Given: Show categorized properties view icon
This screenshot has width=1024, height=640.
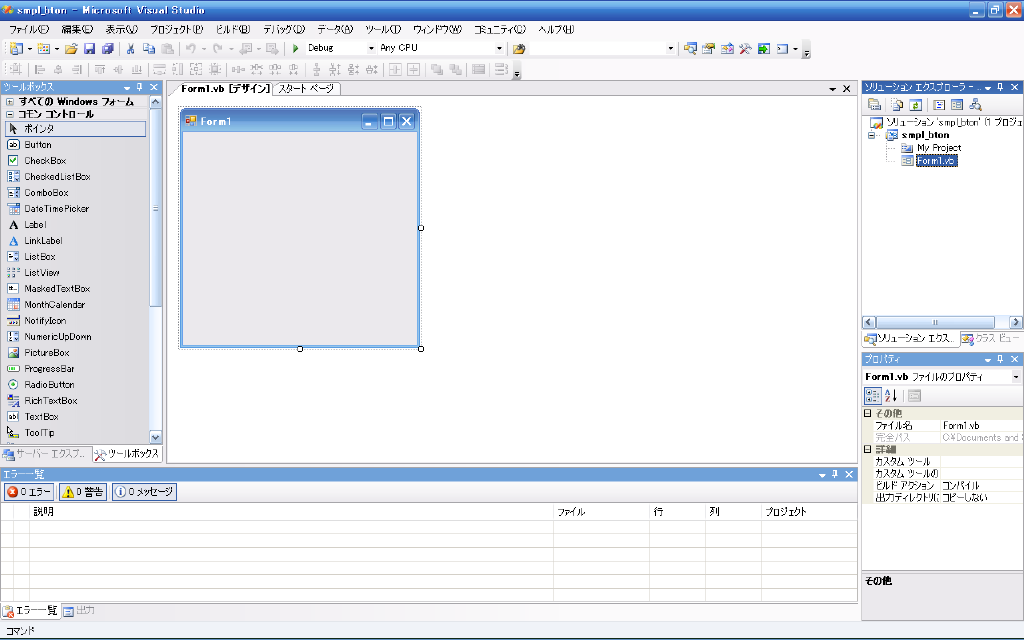Looking at the screenshot, I should 872,396.
